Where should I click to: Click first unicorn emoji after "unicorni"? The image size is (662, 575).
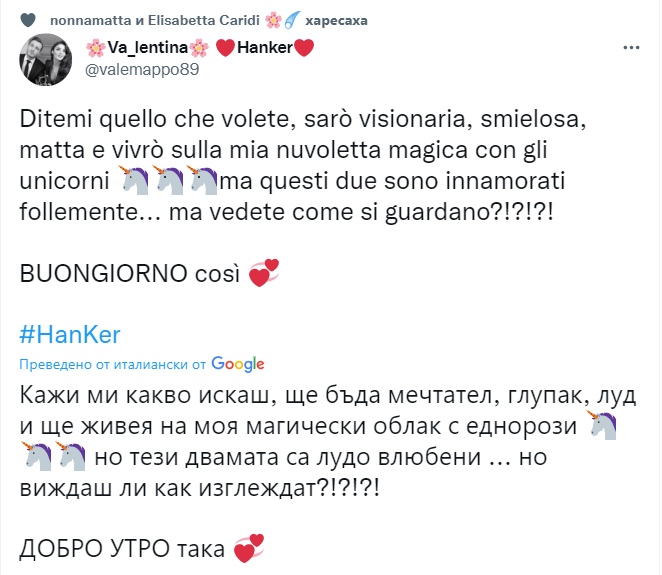pos(135,183)
